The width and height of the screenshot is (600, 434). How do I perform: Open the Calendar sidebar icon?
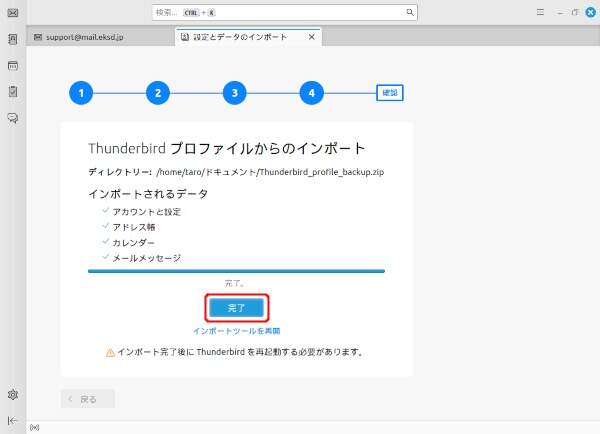coord(13,65)
